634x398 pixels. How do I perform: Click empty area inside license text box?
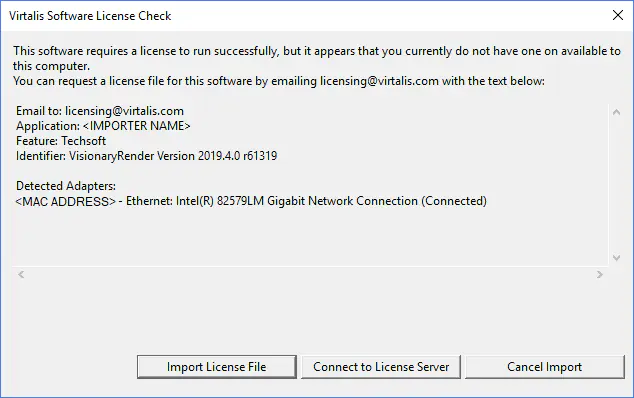[x=307, y=237]
